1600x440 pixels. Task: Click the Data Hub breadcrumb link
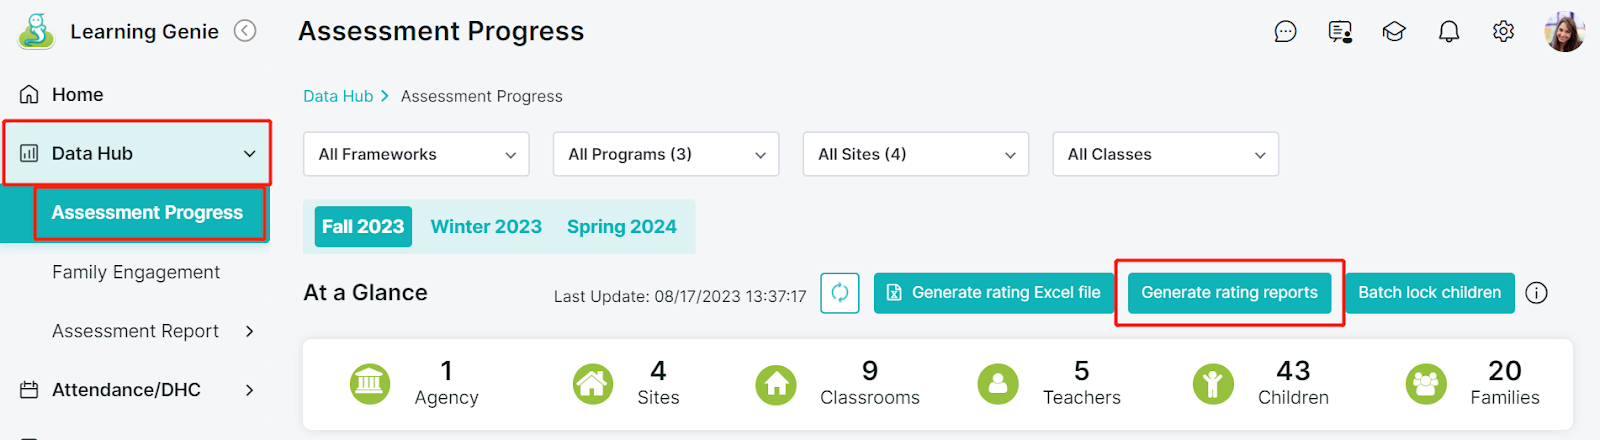point(338,96)
